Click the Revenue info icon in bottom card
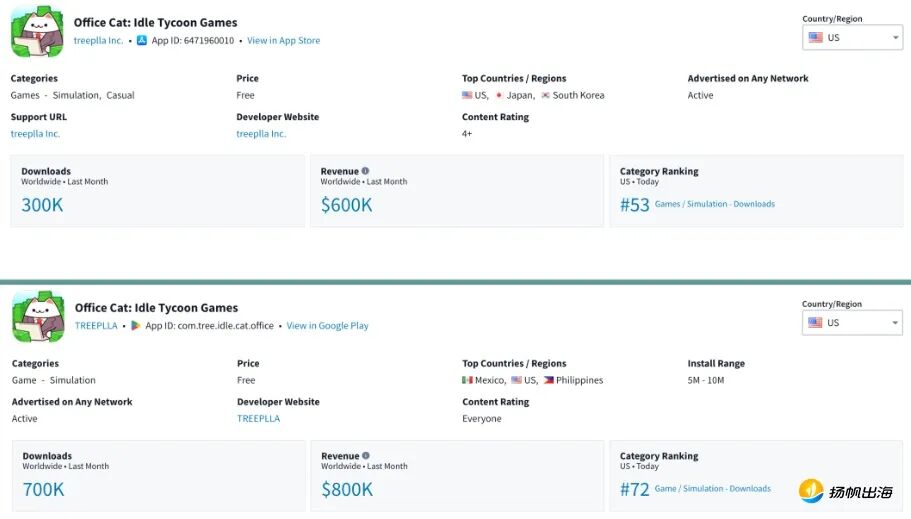The width and height of the screenshot is (911, 519). (x=365, y=456)
